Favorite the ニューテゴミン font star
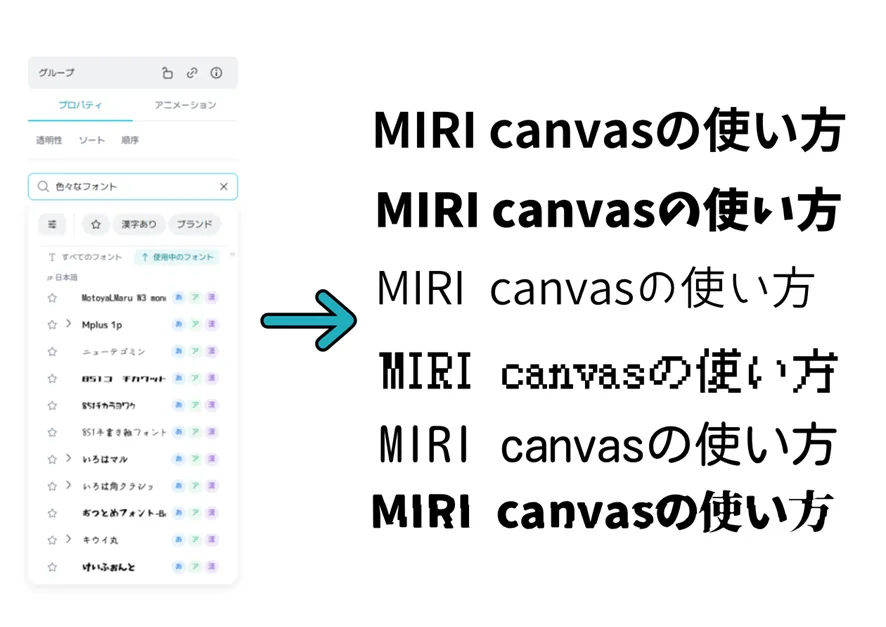Image resolution: width=886 pixels, height=627 pixels. tap(52, 351)
